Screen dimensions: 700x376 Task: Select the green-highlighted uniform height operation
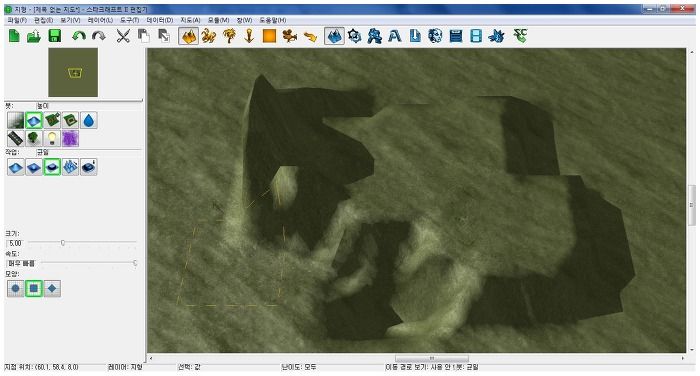pyautogui.click(x=52, y=167)
